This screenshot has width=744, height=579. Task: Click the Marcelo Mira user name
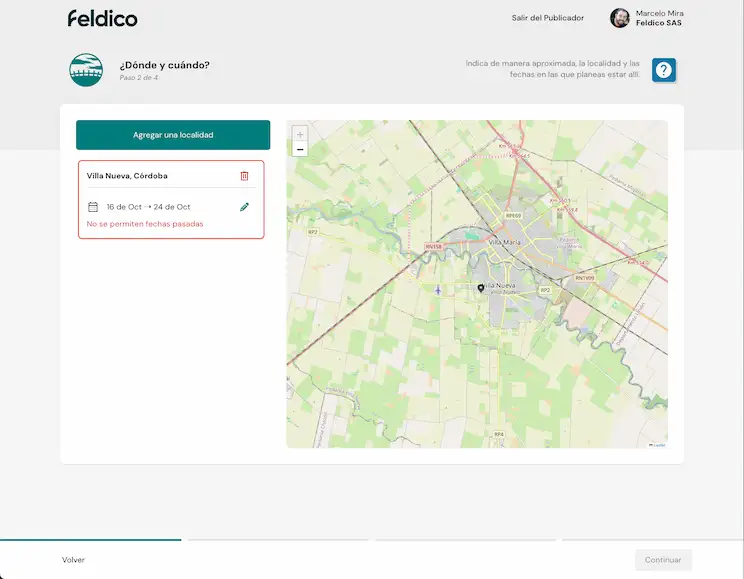[660, 13]
